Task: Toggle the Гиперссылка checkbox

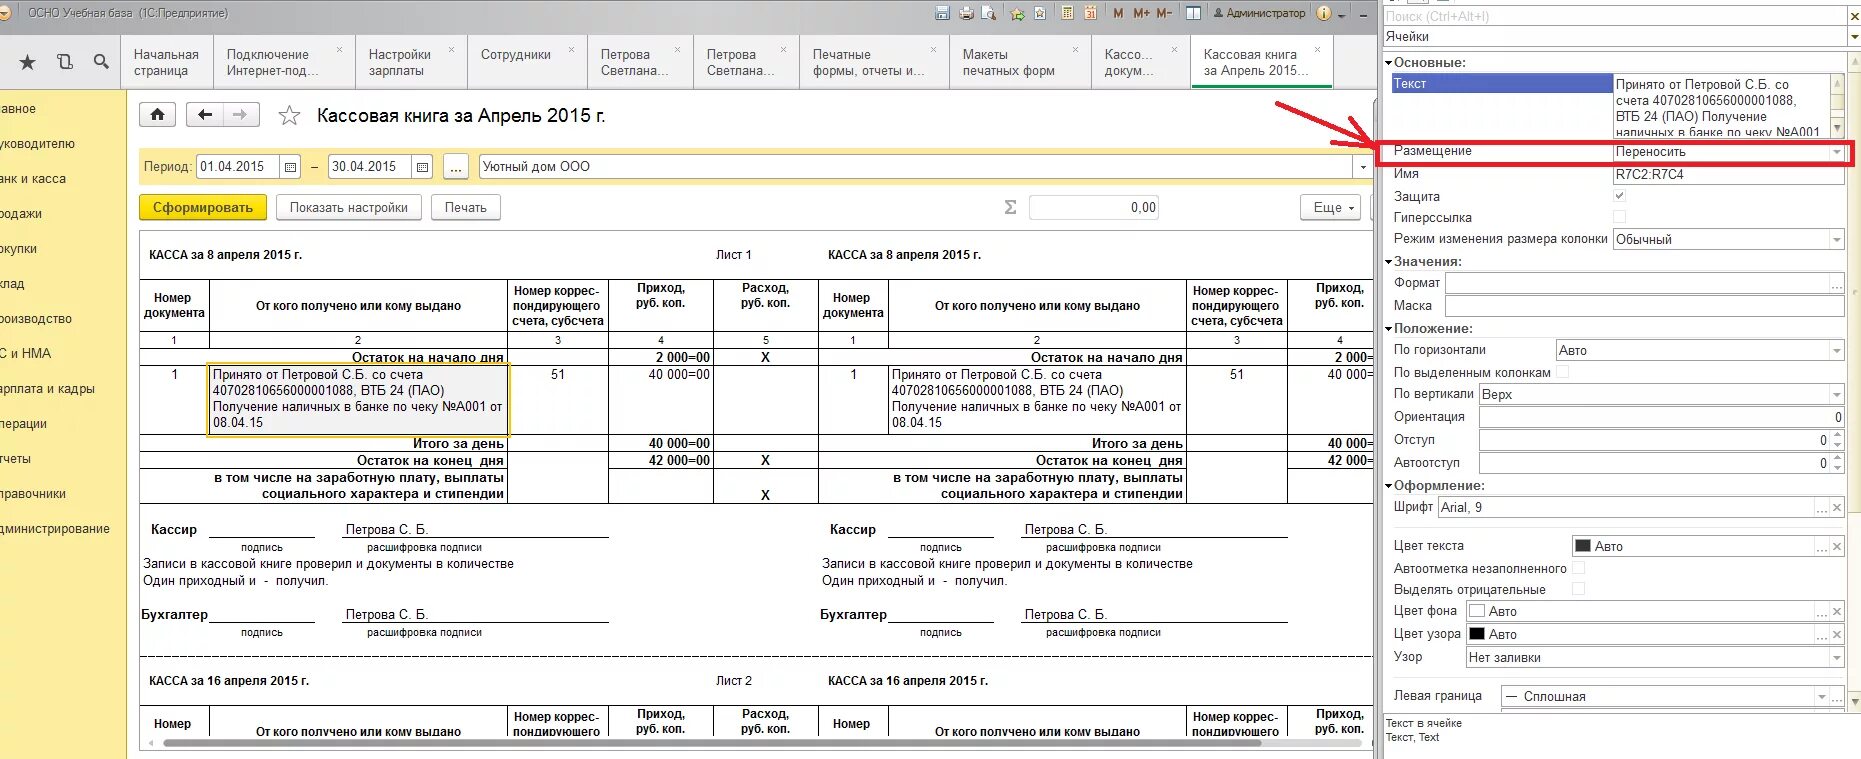Action: pos(1620,217)
